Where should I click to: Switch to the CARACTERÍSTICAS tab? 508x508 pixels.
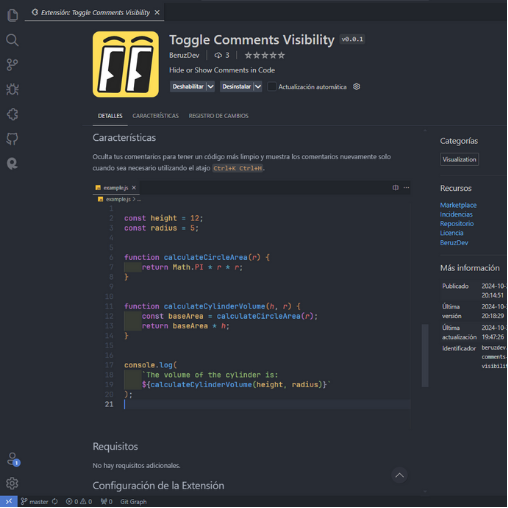pyautogui.click(x=155, y=116)
